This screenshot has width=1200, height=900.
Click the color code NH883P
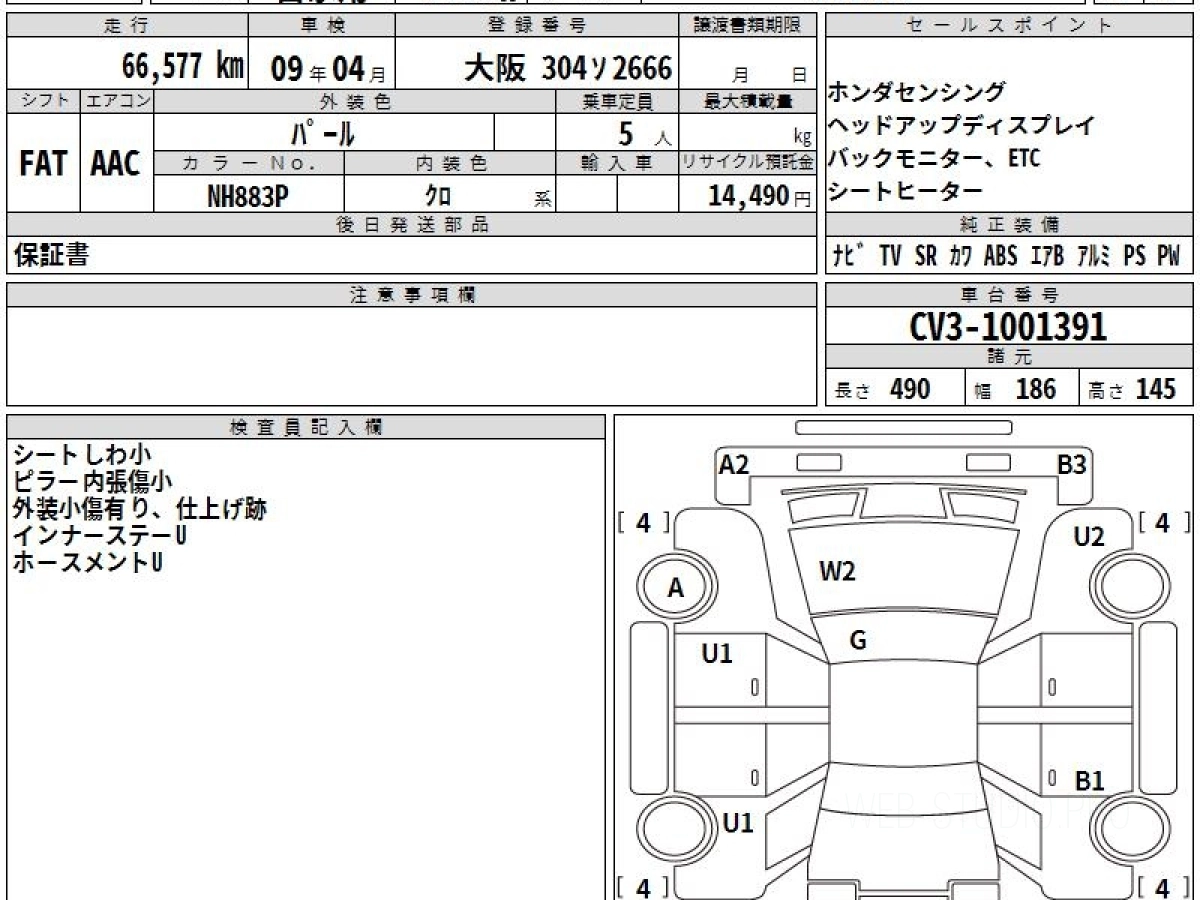click(x=247, y=197)
